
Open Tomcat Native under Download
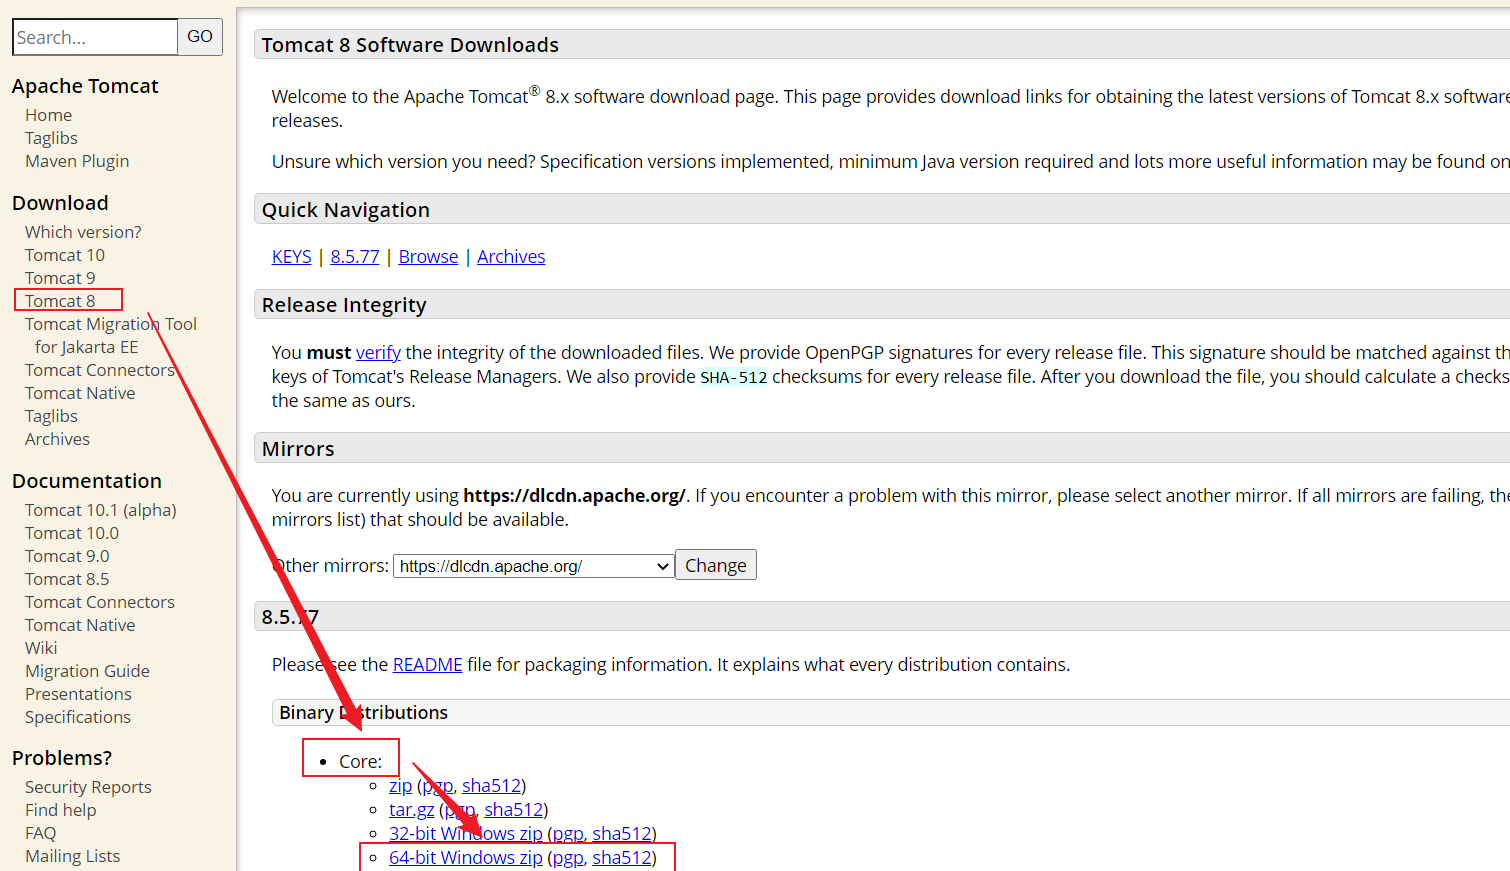point(80,393)
